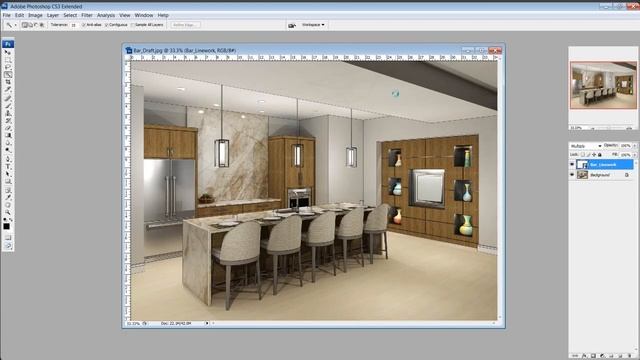640x360 pixels.
Task: Select the Path Selection tool
Action: point(8,173)
